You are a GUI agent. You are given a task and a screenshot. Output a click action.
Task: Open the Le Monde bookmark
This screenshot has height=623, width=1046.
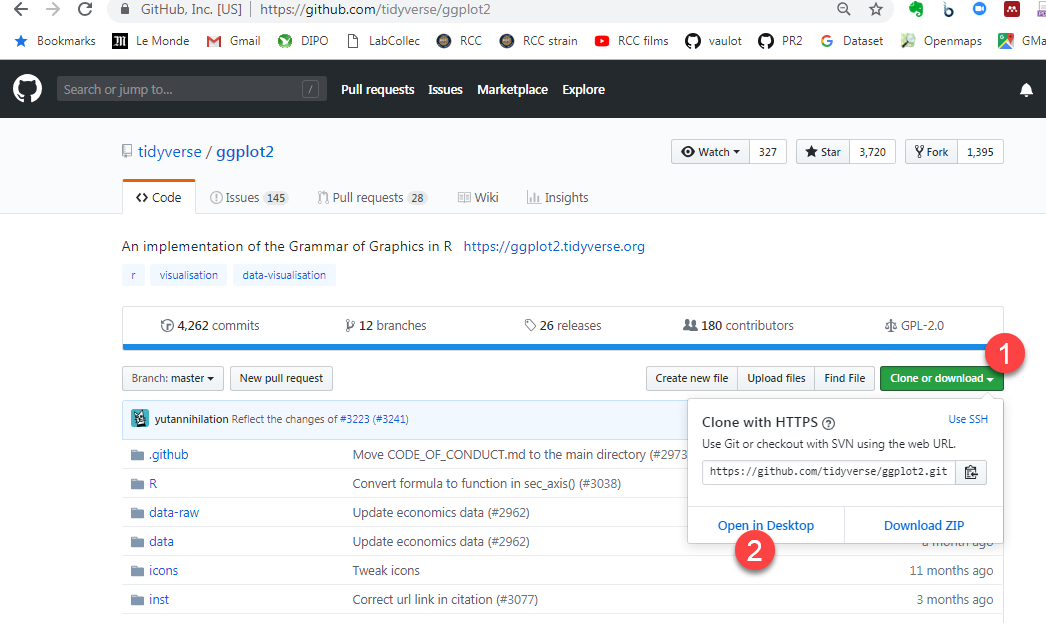[x=151, y=41]
